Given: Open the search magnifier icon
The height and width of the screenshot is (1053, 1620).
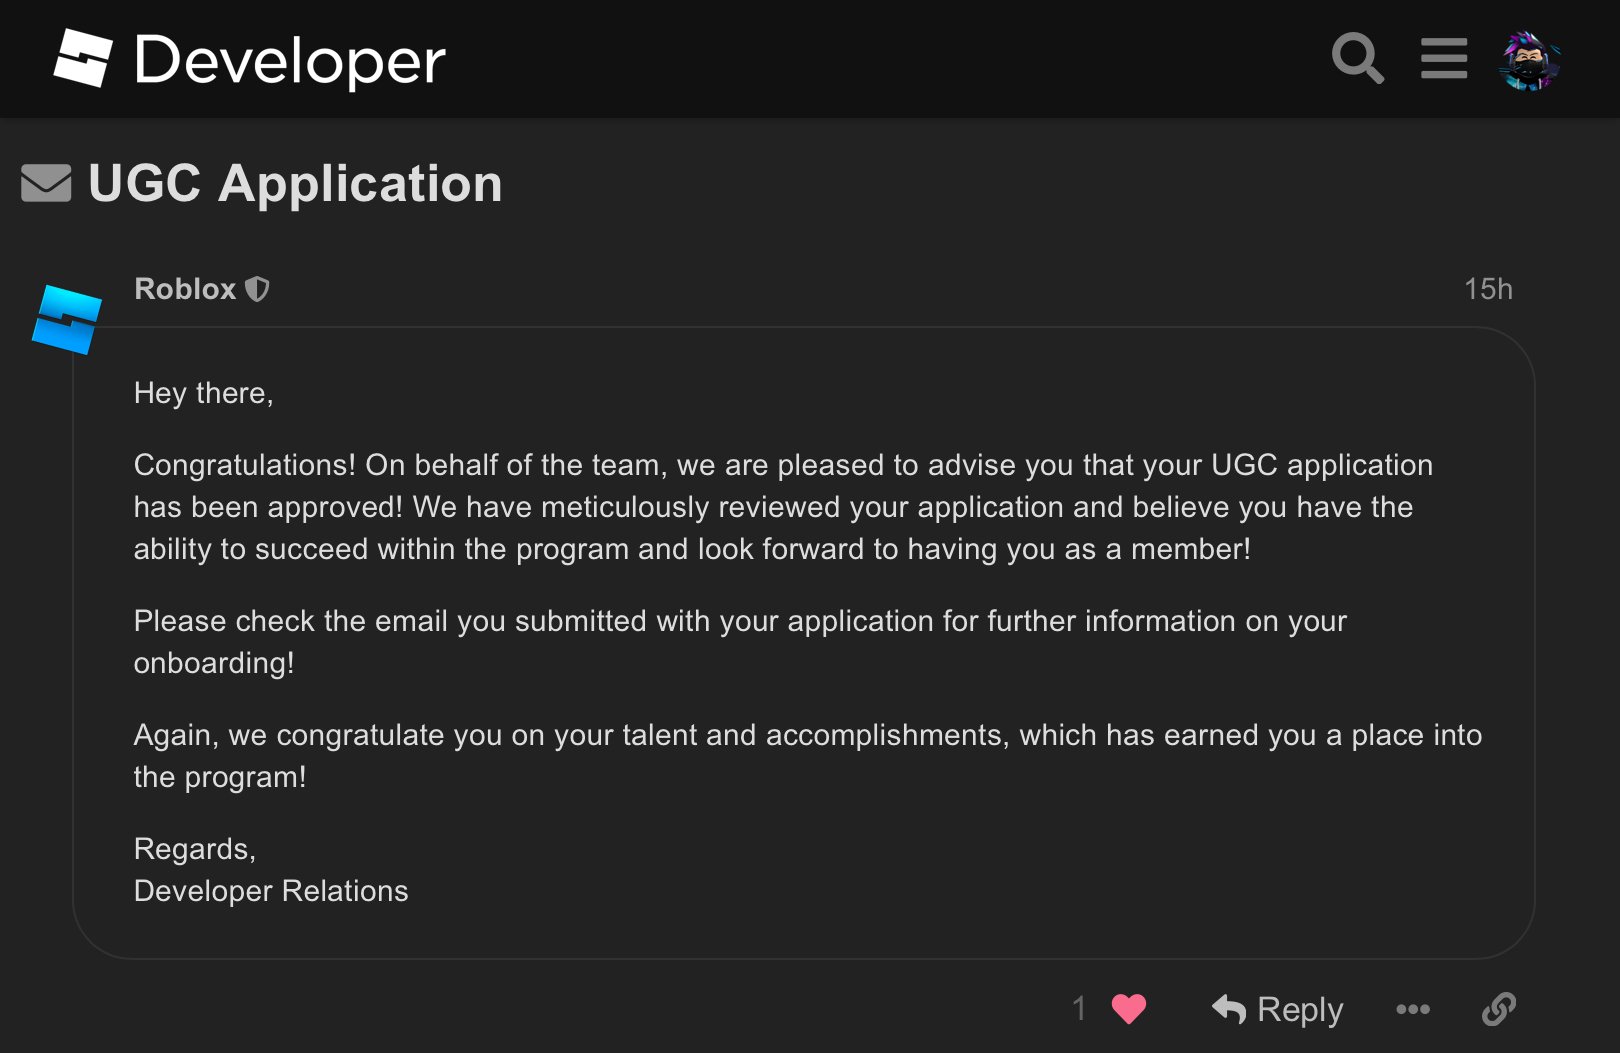Looking at the screenshot, I should (x=1357, y=58).
